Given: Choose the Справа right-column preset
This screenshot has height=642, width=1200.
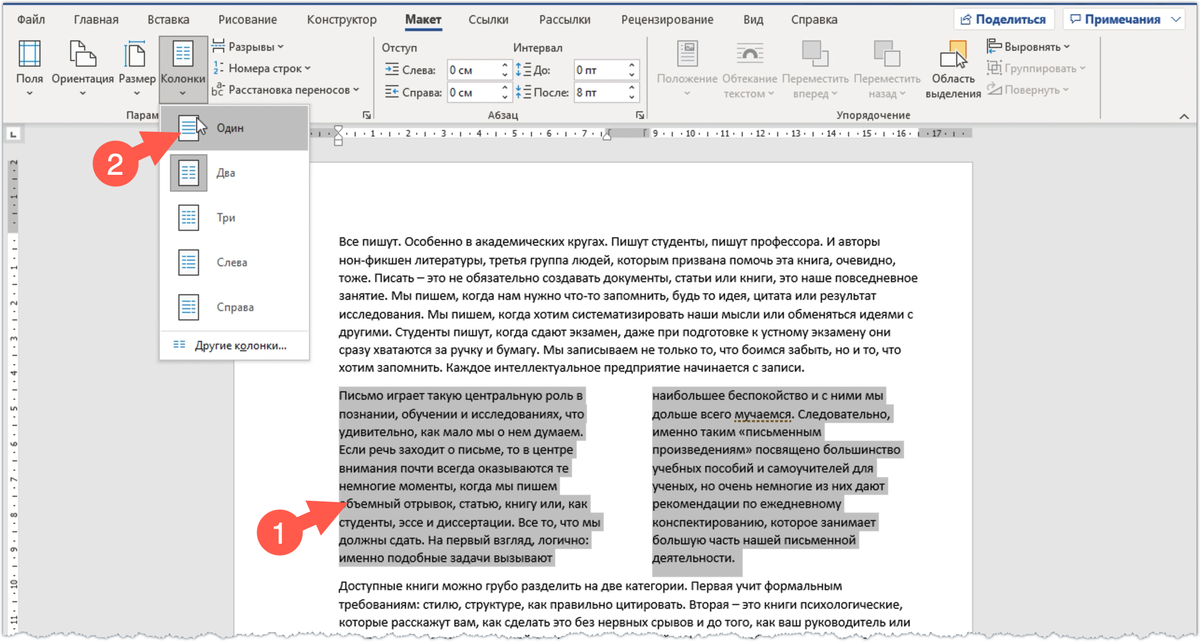Looking at the screenshot, I should (x=234, y=308).
